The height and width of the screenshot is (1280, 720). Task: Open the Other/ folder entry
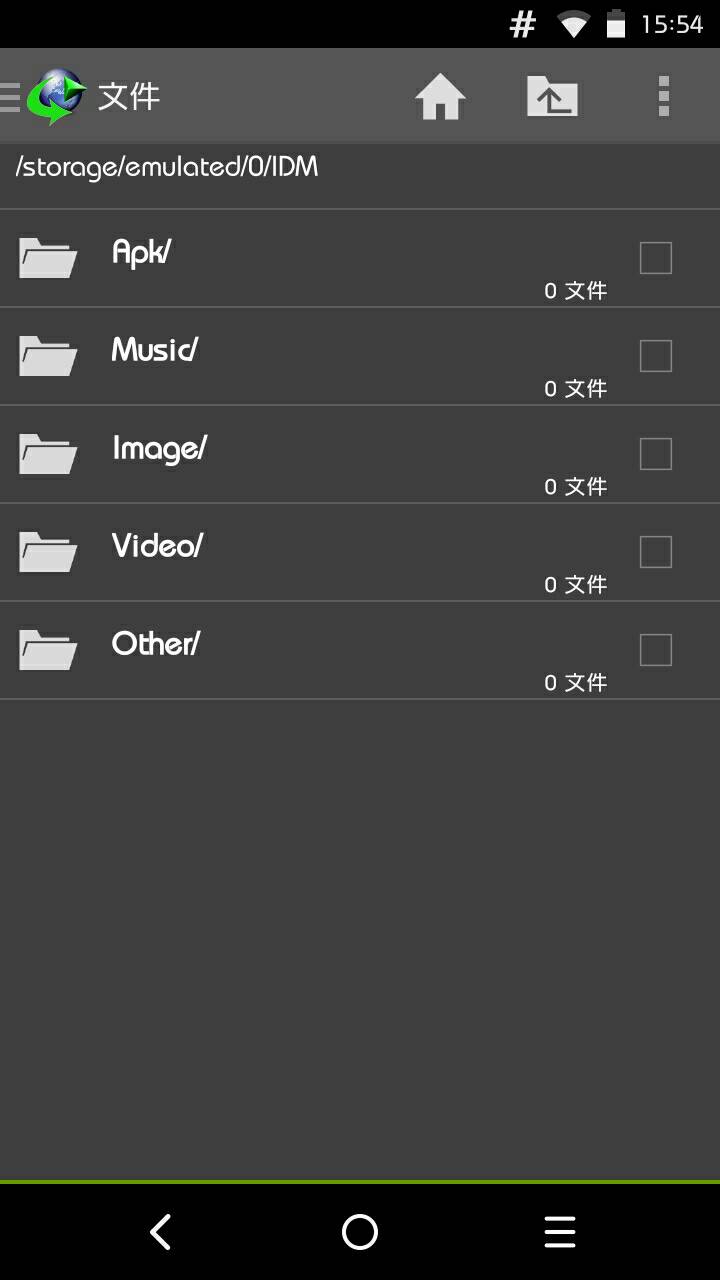(156, 644)
